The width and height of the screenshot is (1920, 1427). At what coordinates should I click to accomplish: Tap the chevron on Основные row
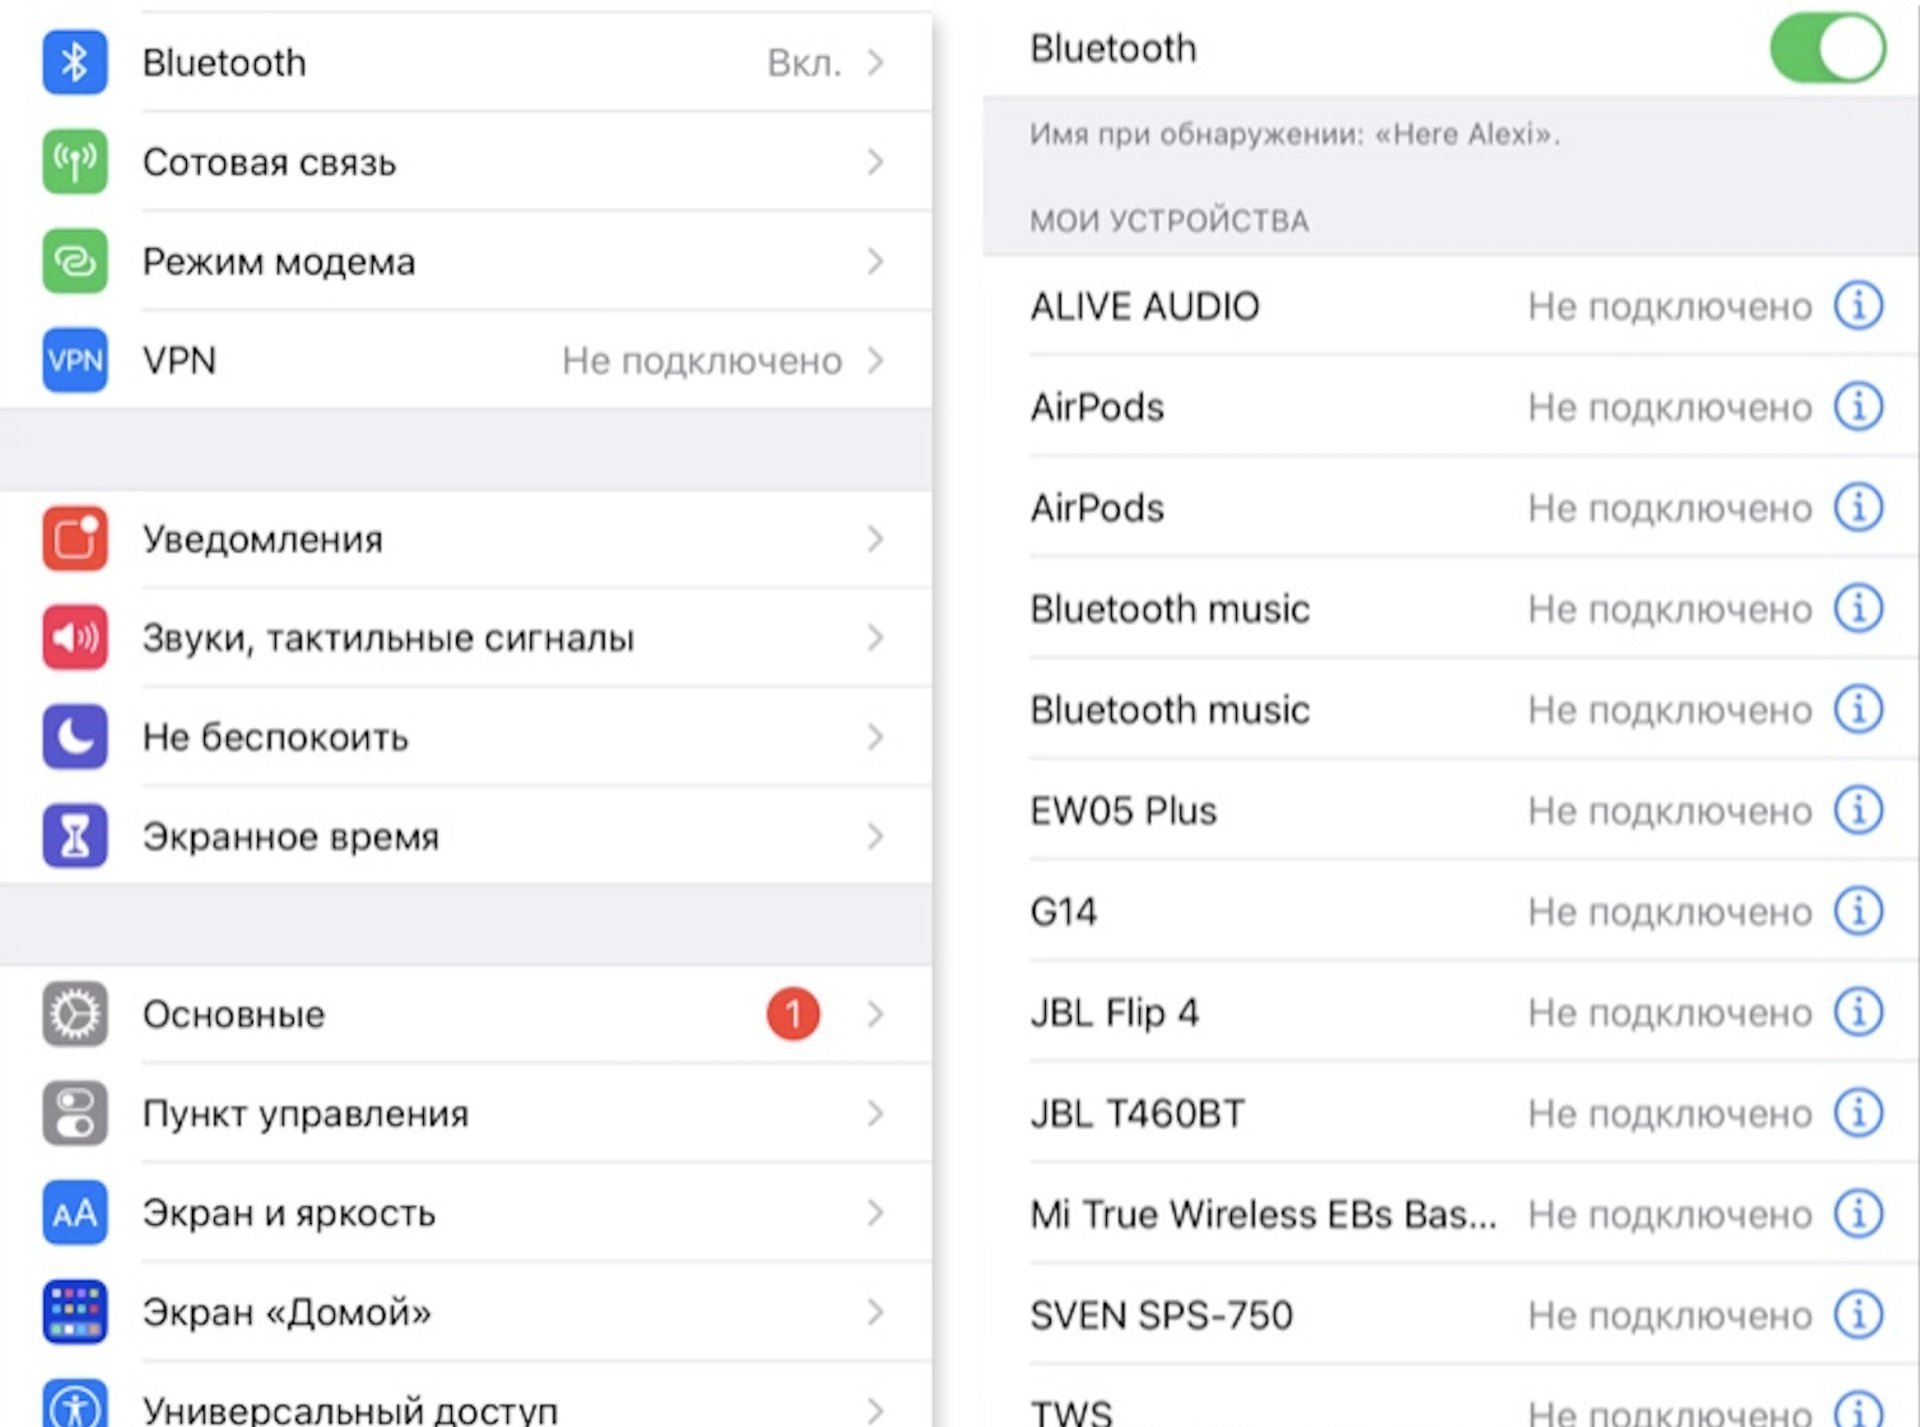click(876, 1014)
